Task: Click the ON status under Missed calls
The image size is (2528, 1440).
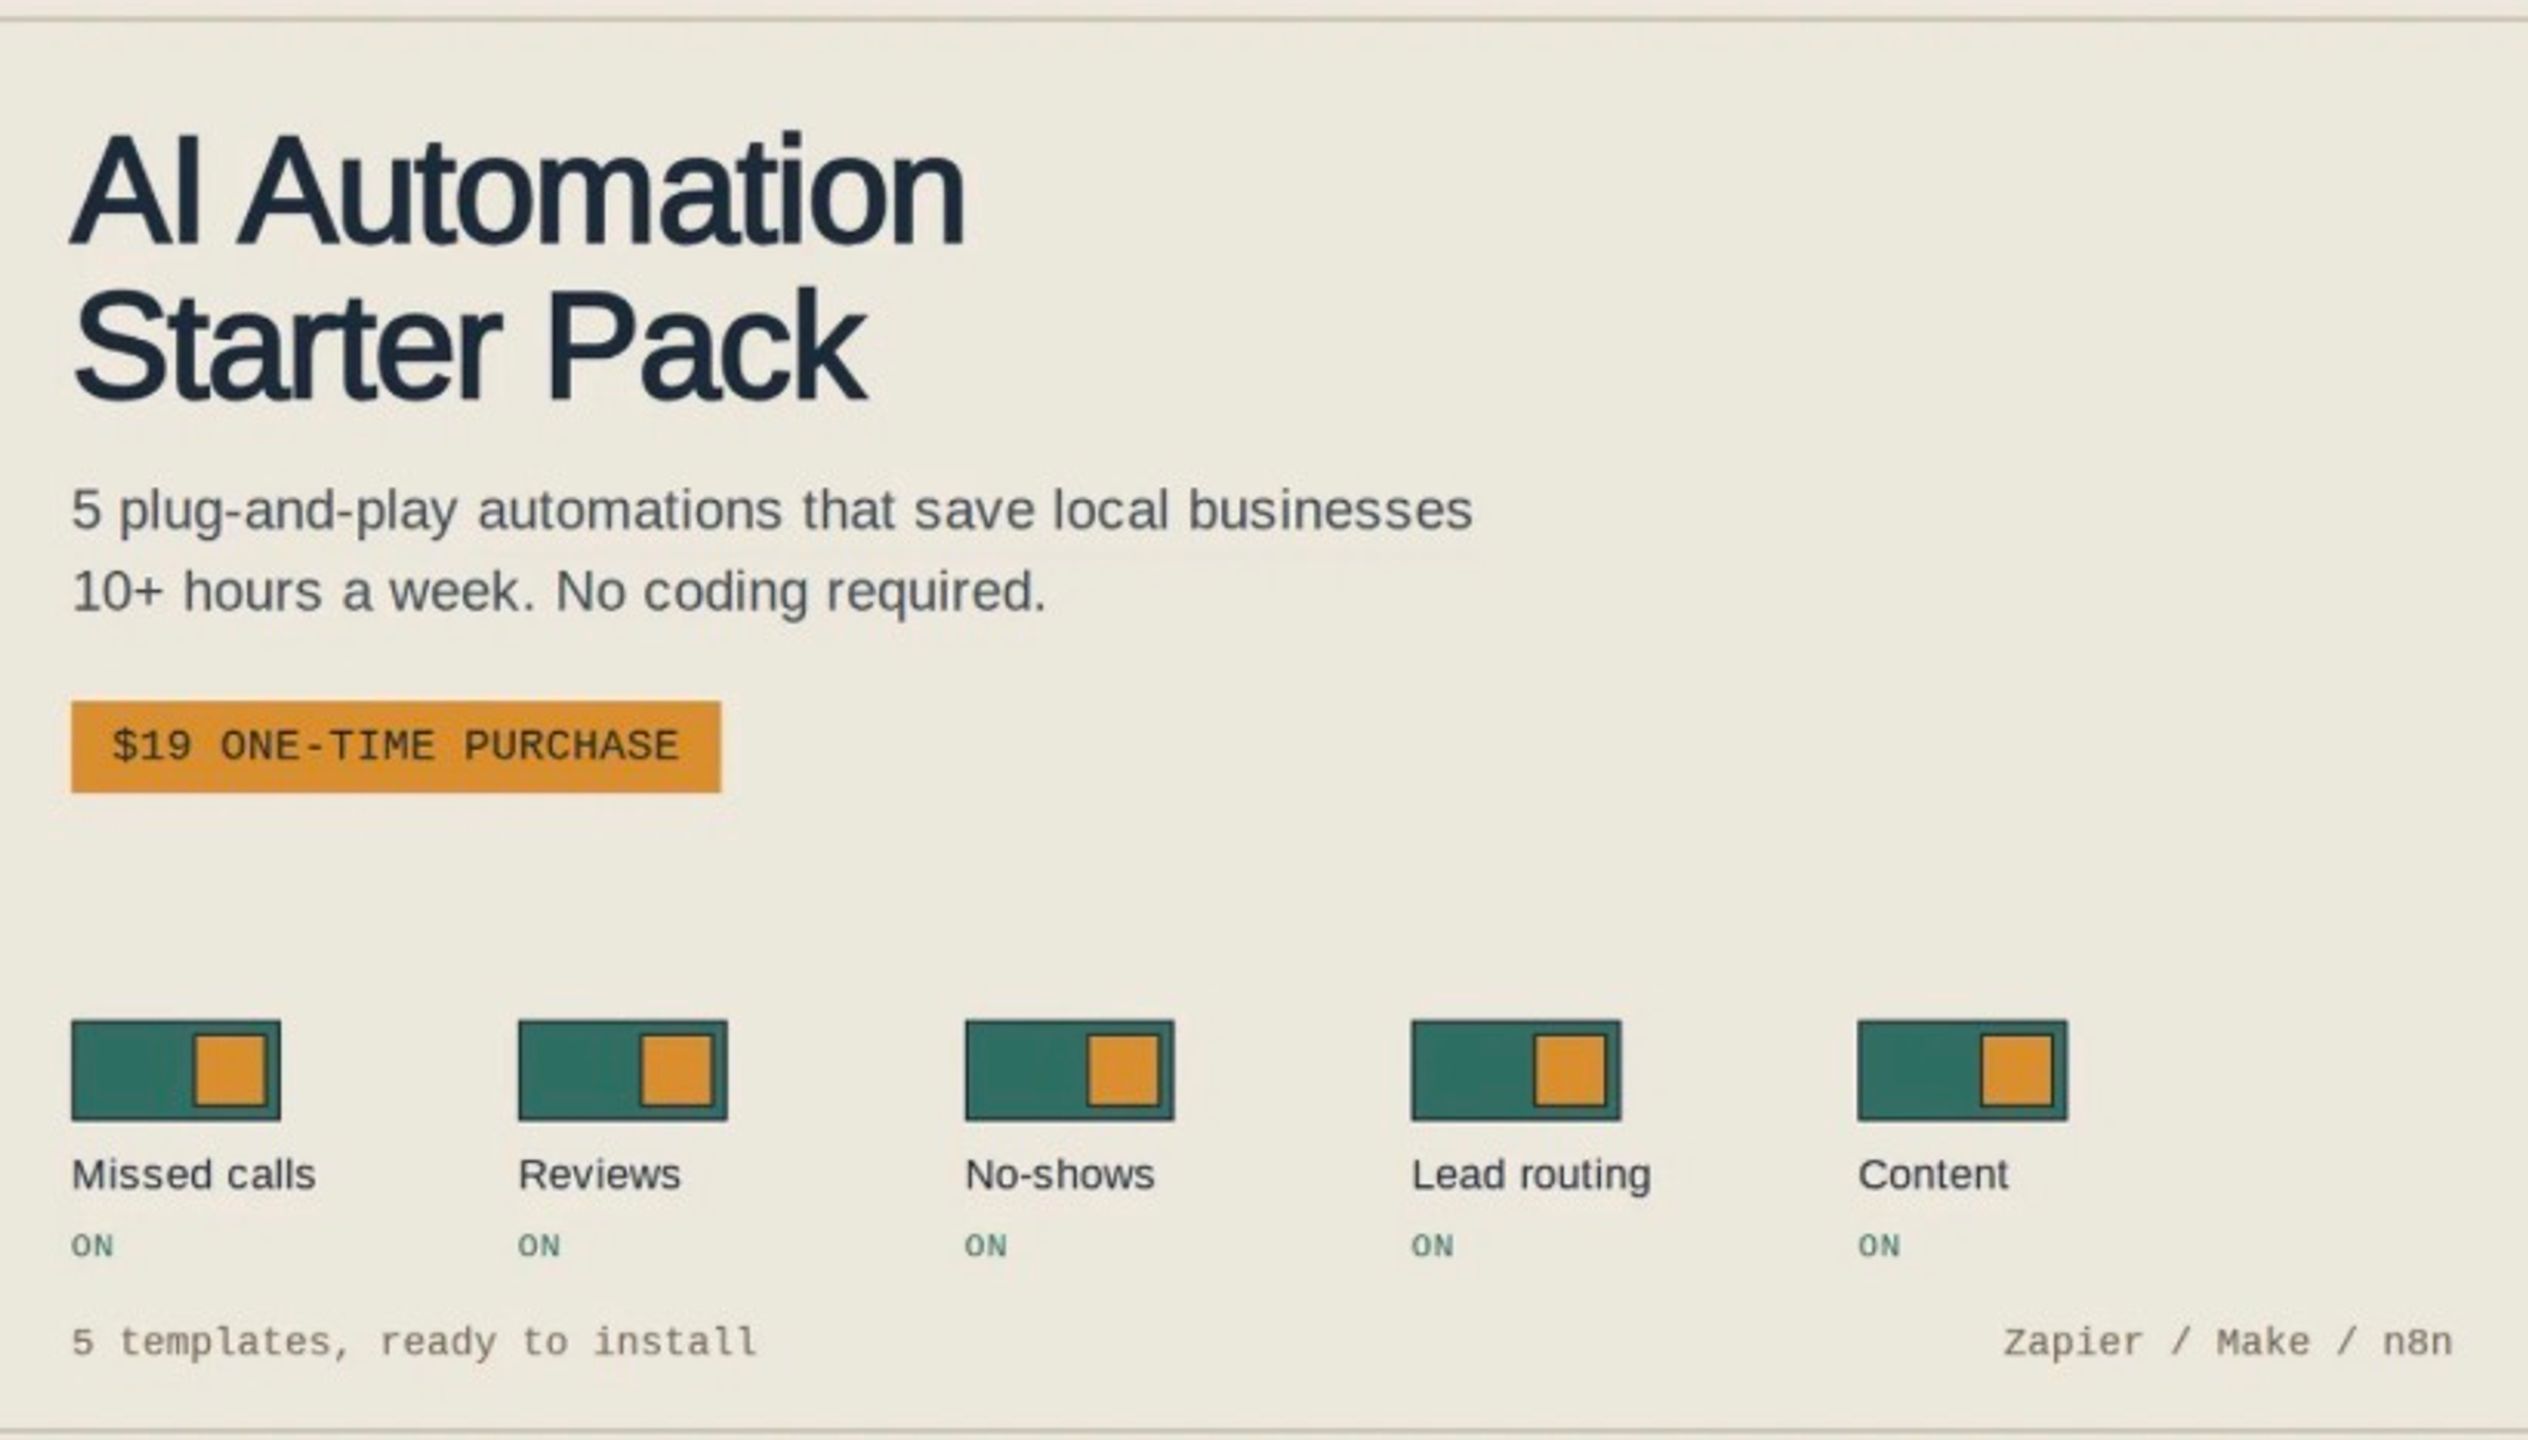Action: coord(93,1246)
